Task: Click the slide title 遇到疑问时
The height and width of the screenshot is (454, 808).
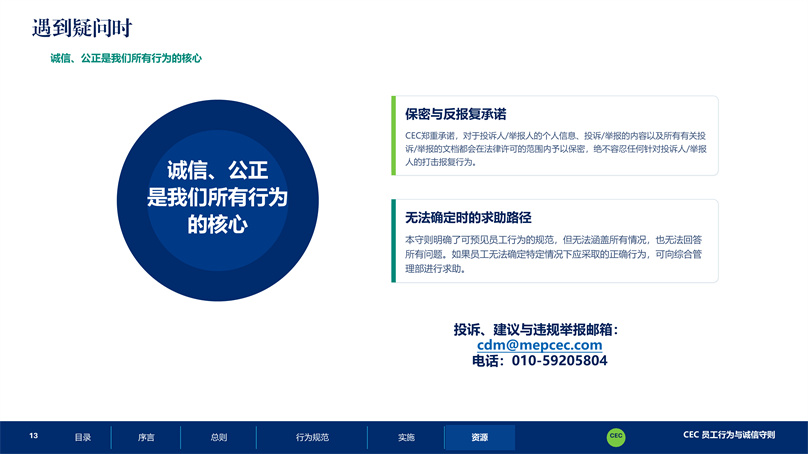Action: 82,28
